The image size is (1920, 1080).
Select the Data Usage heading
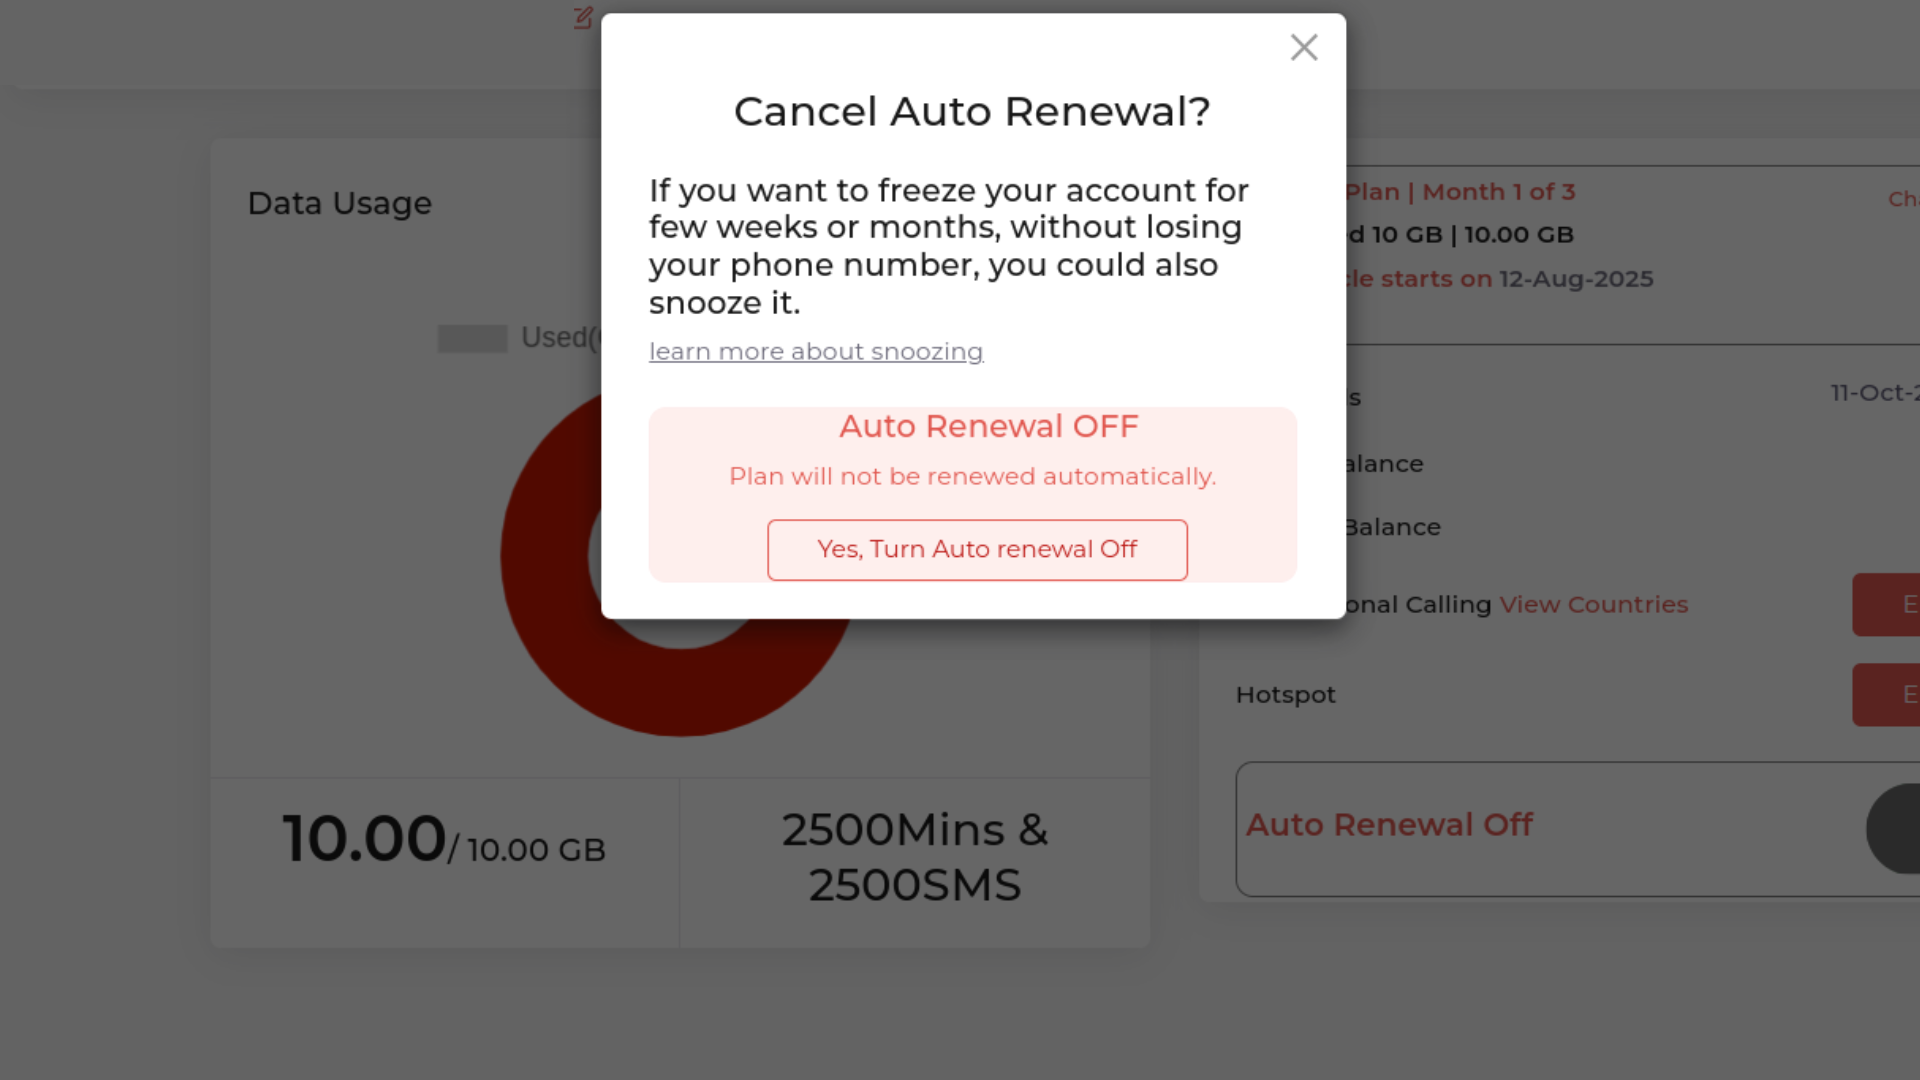(x=340, y=203)
